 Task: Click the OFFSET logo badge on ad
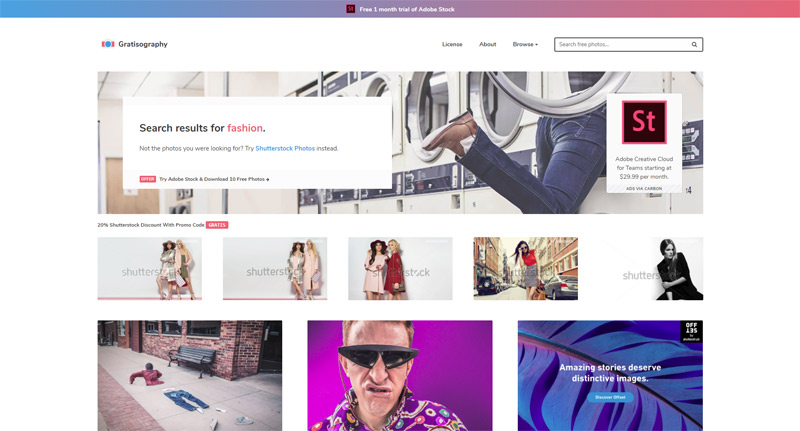coord(691,331)
